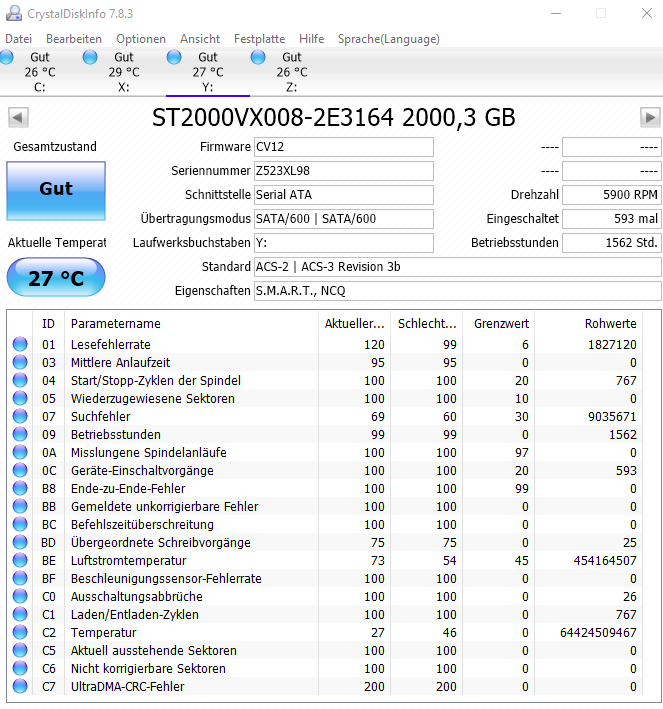Click the blue status orb for drive C:
The width and height of the screenshot is (663, 709).
click(x=7, y=57)
